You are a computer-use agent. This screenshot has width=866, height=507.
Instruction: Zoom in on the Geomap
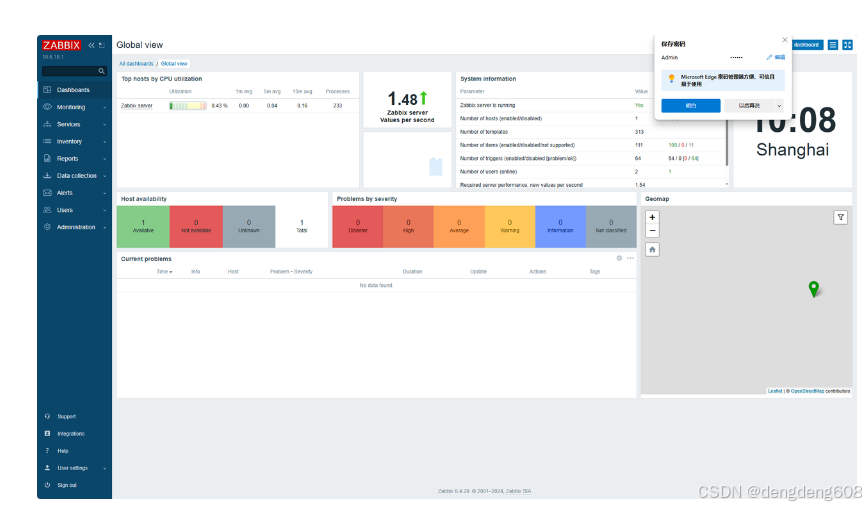coord(652,217)
